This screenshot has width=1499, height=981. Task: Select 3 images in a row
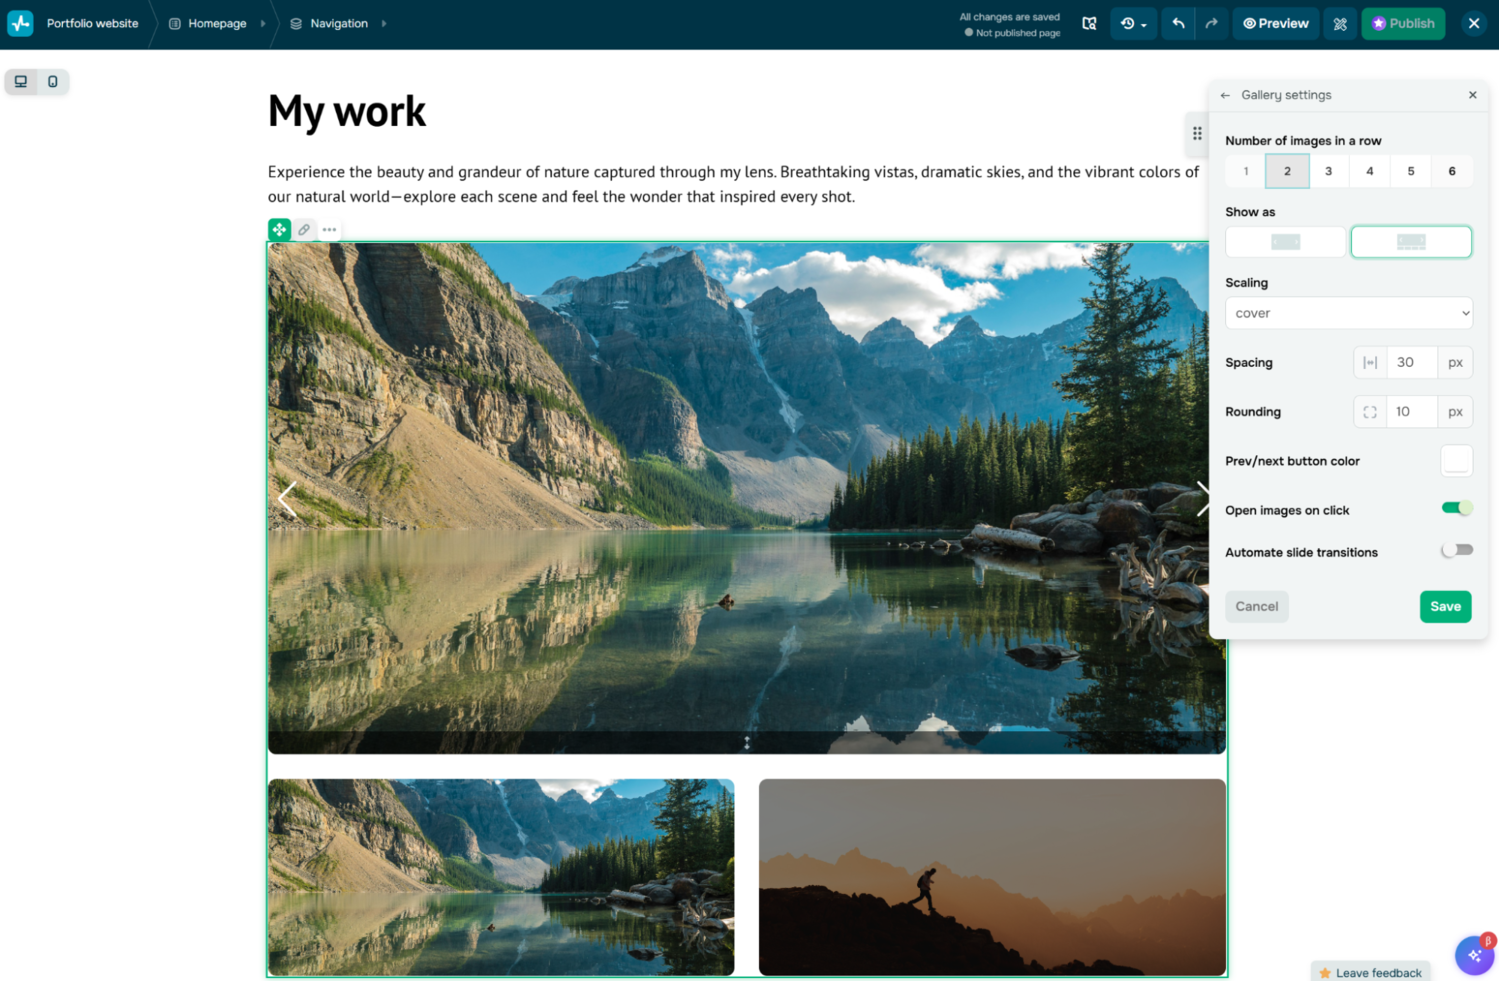point(1328,171)
